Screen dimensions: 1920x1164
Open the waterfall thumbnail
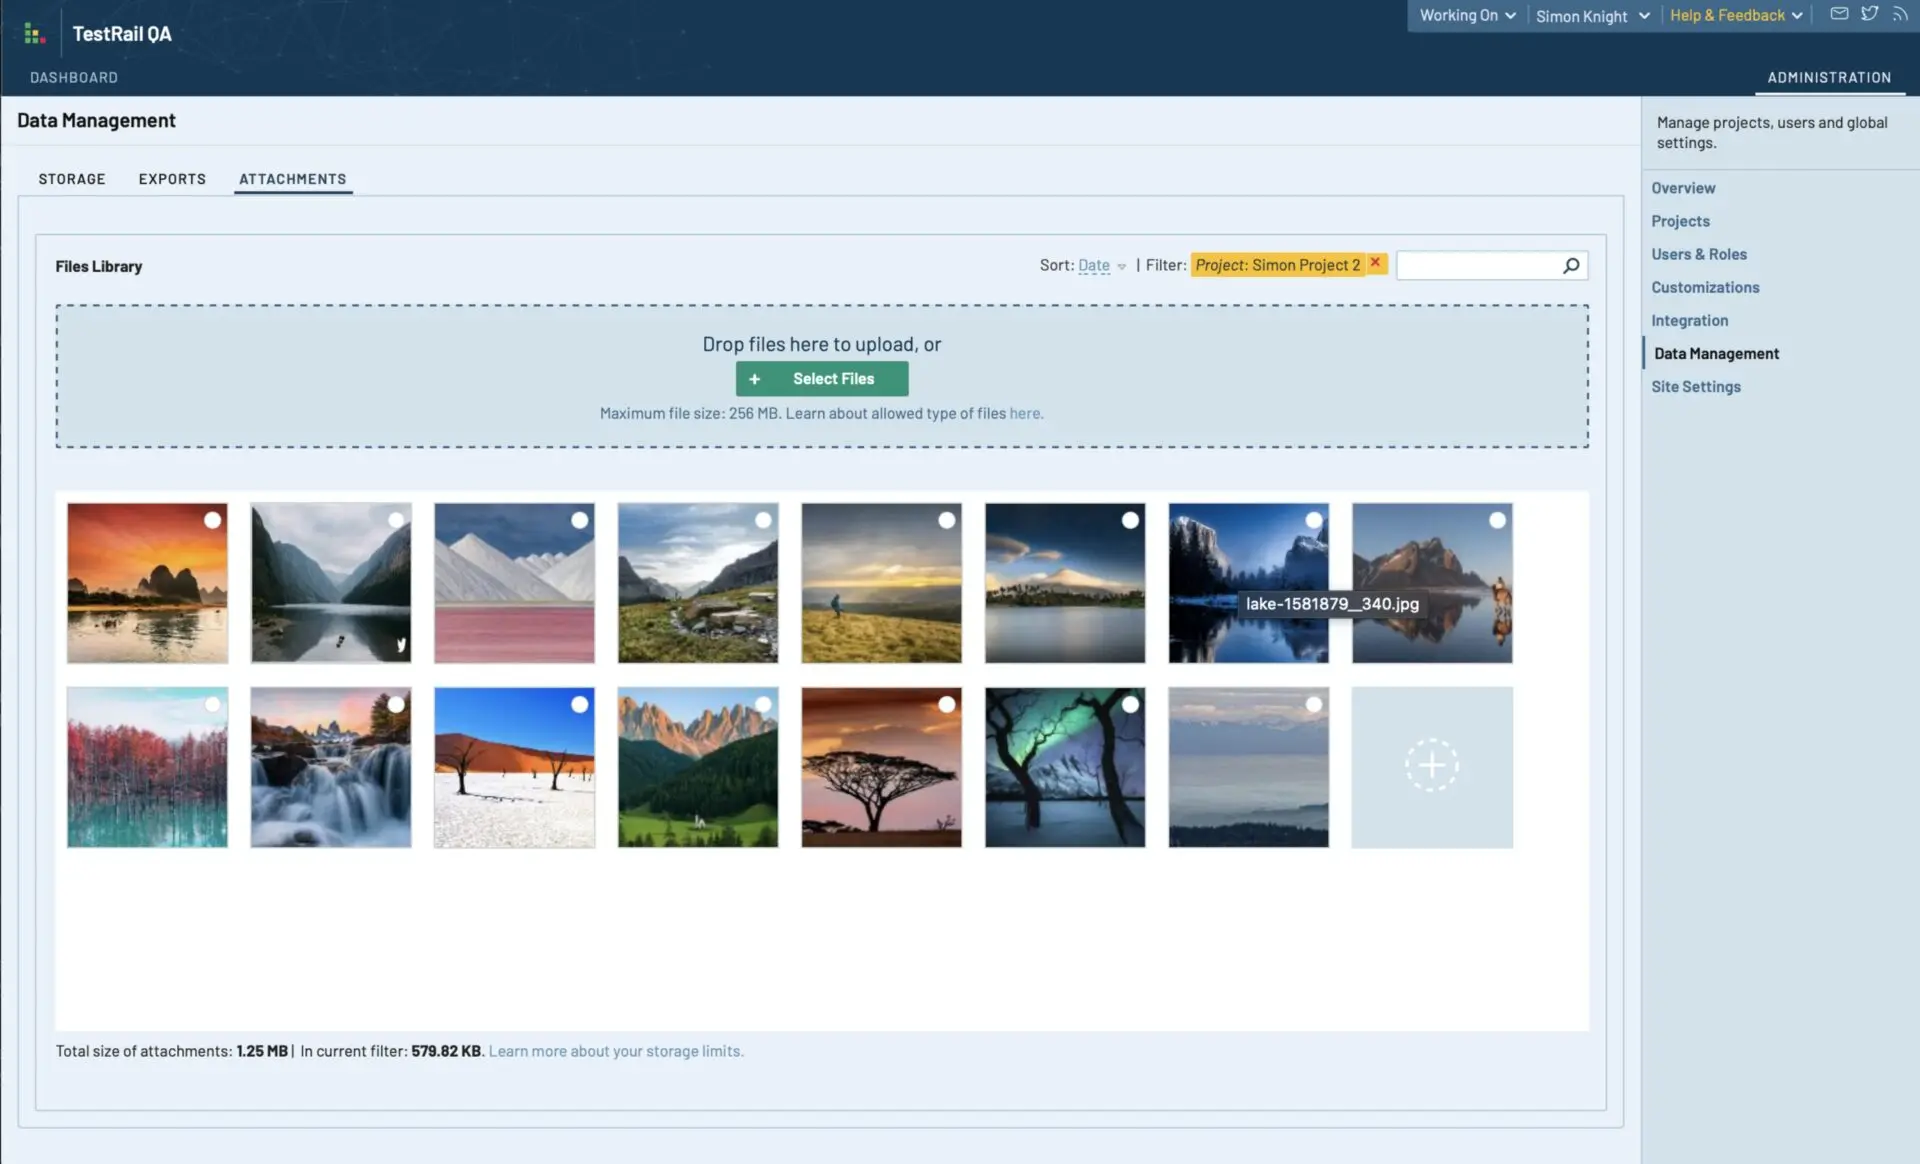point(330,767)
